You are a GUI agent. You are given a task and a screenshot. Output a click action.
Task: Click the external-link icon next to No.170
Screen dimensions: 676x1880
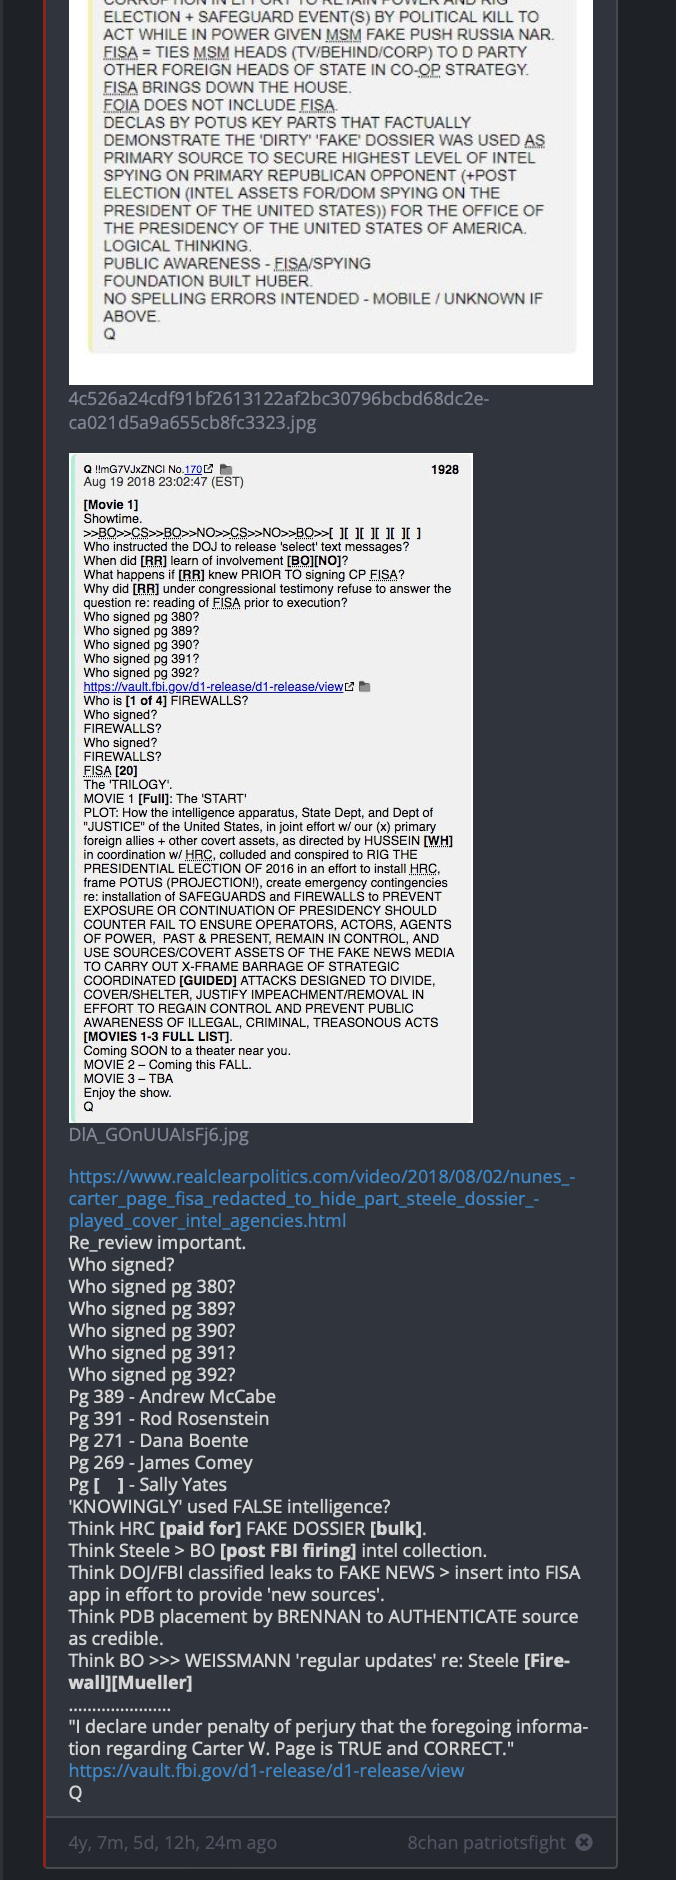click(x=209, y=469)
